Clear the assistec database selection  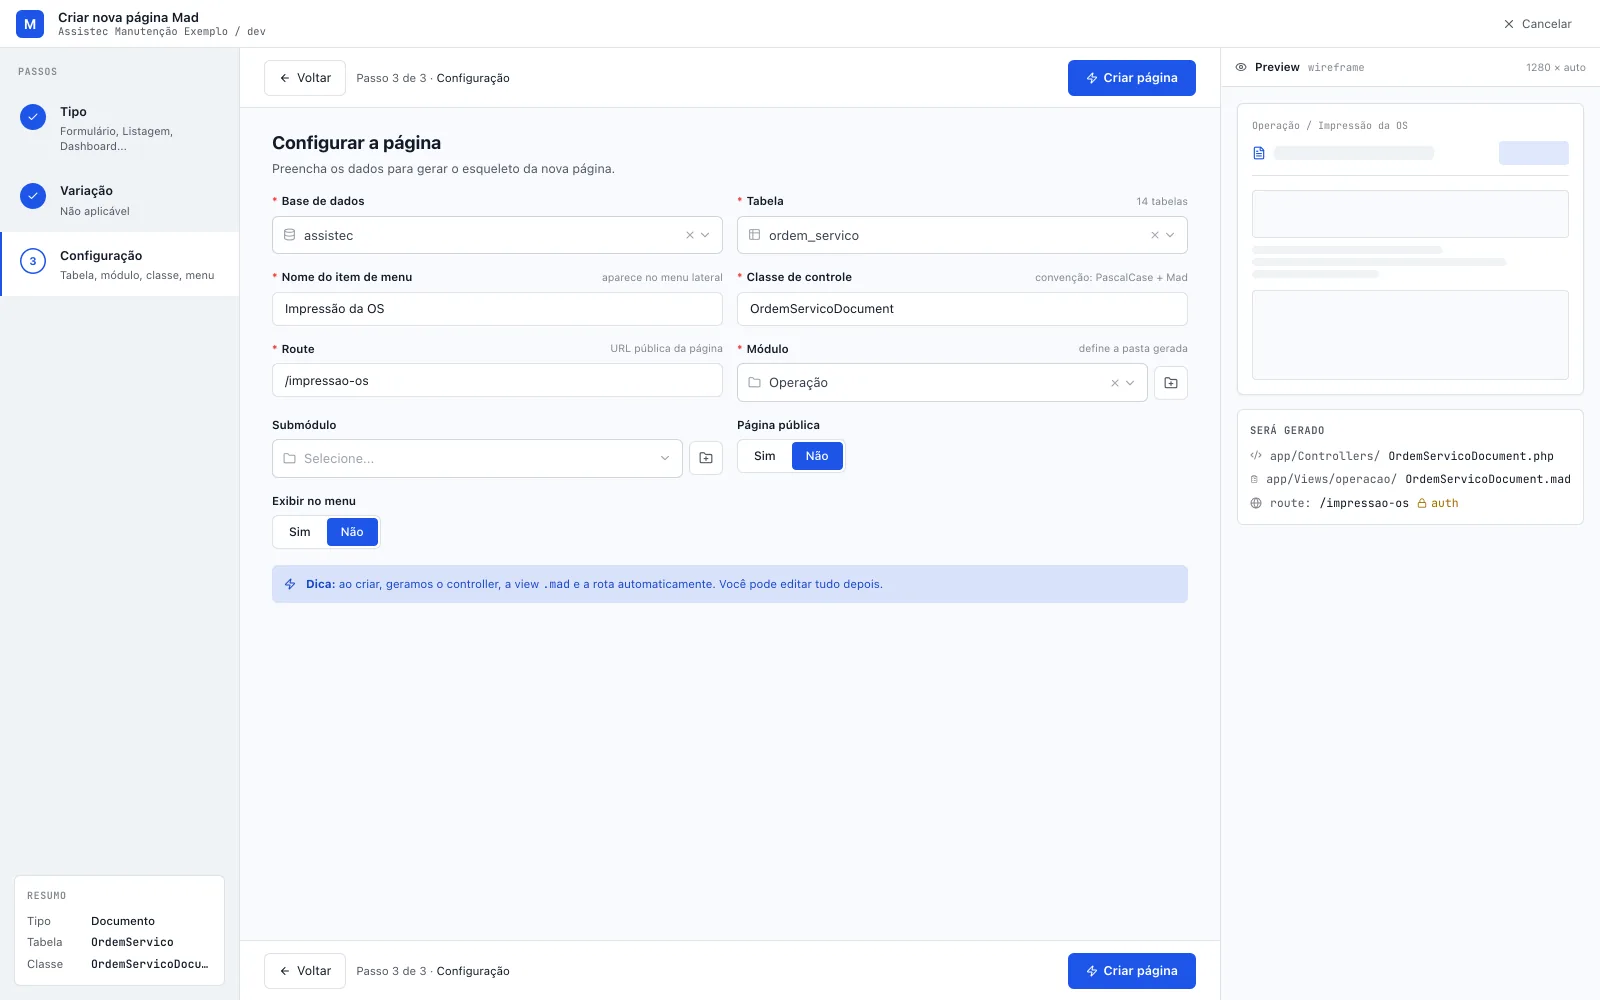(x=690, y=235)
